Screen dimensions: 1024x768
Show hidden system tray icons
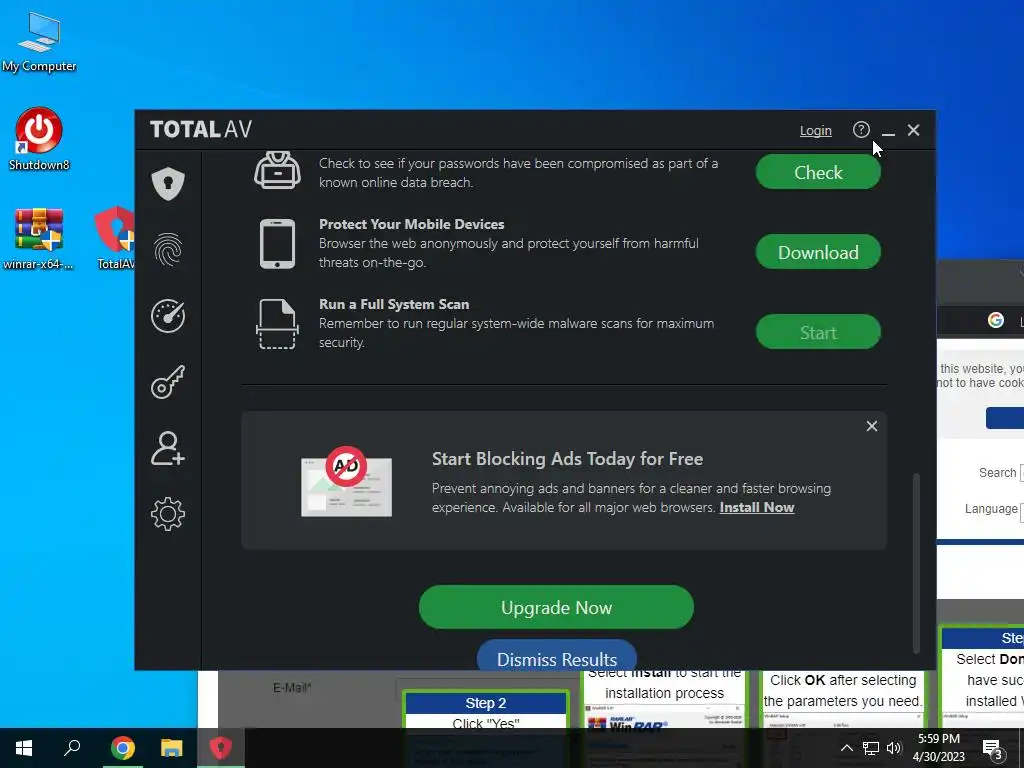click(x=846, y=748)
